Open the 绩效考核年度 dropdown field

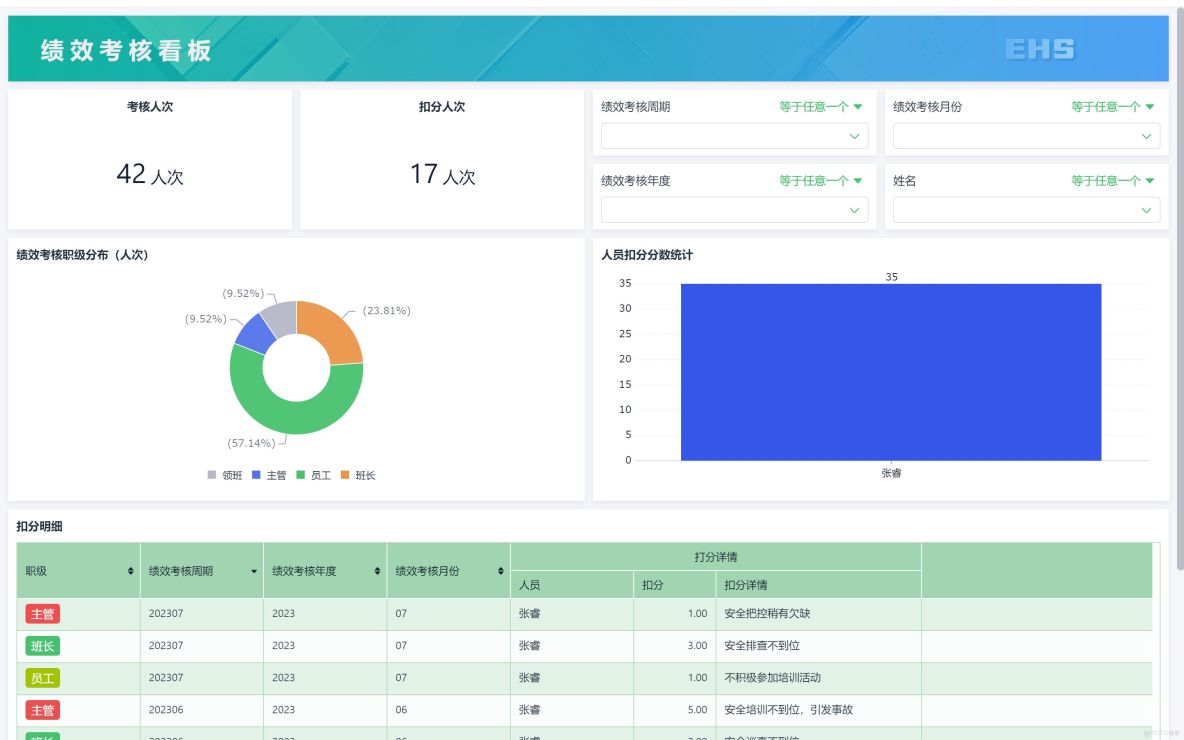tap(734, 210)
